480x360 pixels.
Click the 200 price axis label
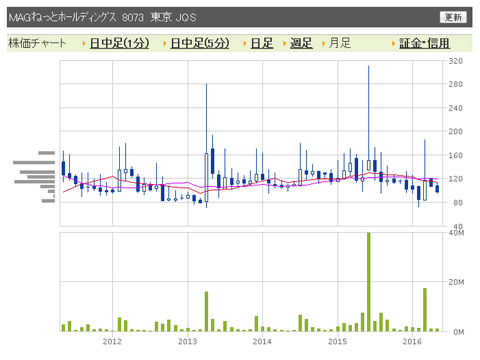click(x=456, y=131)
